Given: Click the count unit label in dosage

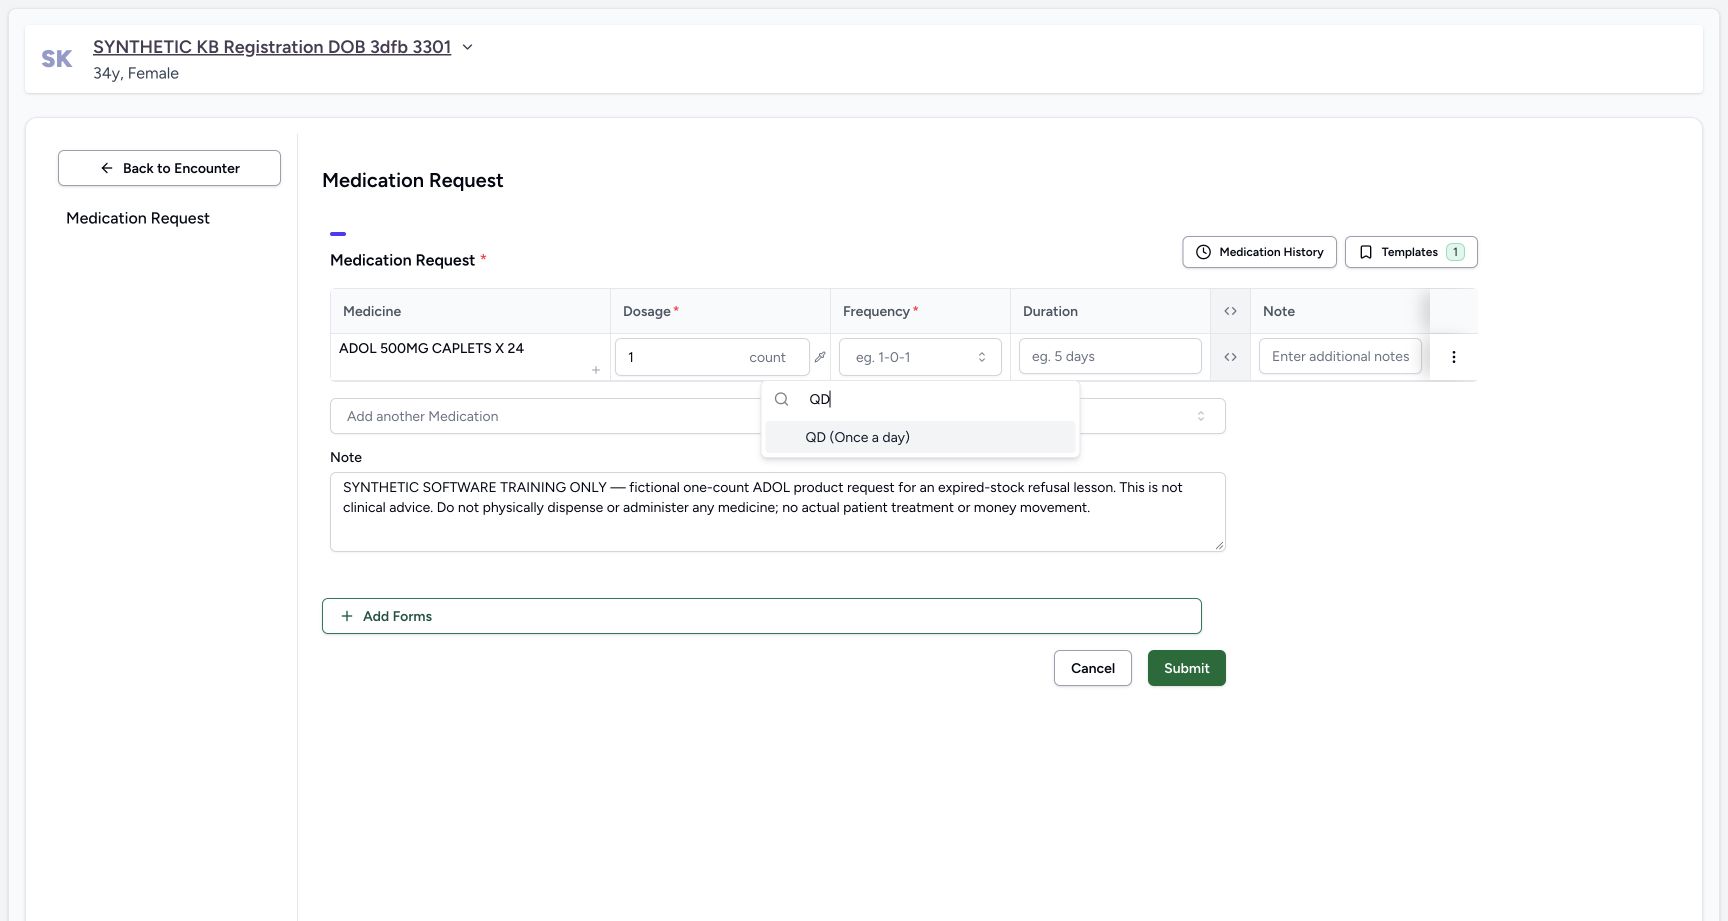Looking at the screenshot, I should click(767, 357).
